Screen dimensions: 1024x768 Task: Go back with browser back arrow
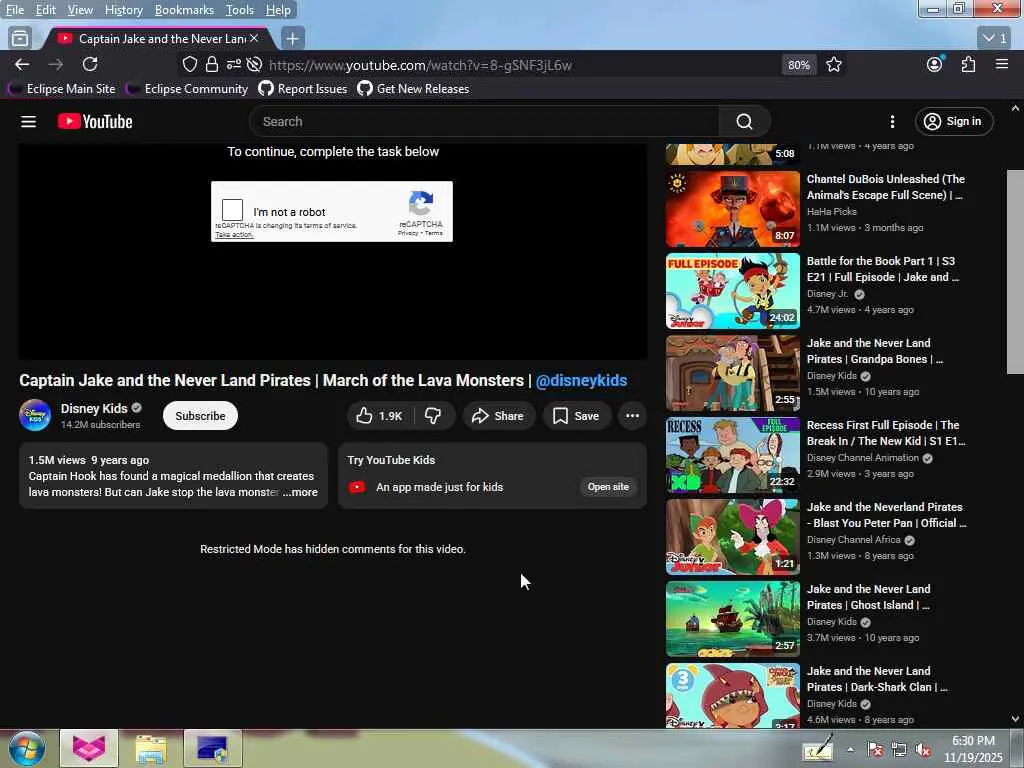(x=22, y=64)
